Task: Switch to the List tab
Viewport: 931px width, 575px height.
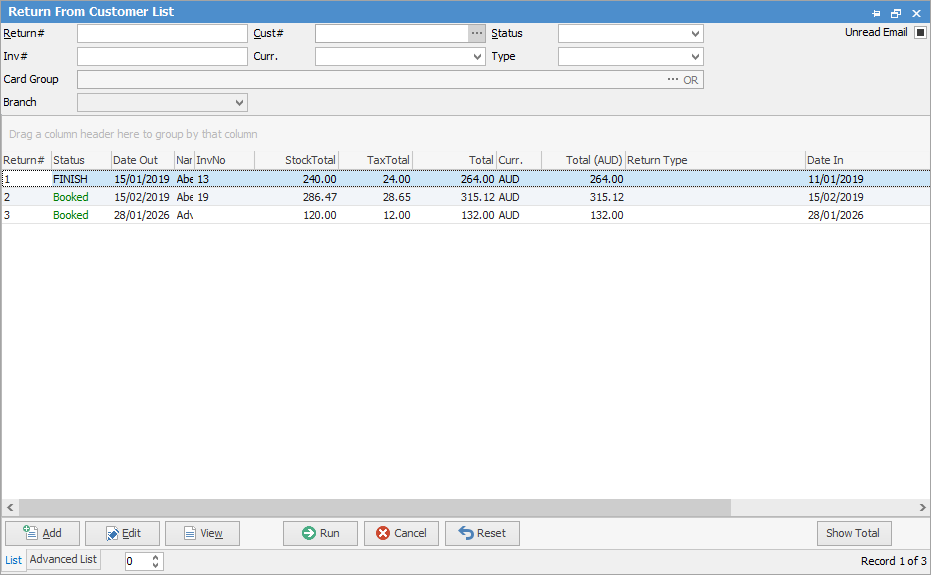Action: click(x=14, y=560)
